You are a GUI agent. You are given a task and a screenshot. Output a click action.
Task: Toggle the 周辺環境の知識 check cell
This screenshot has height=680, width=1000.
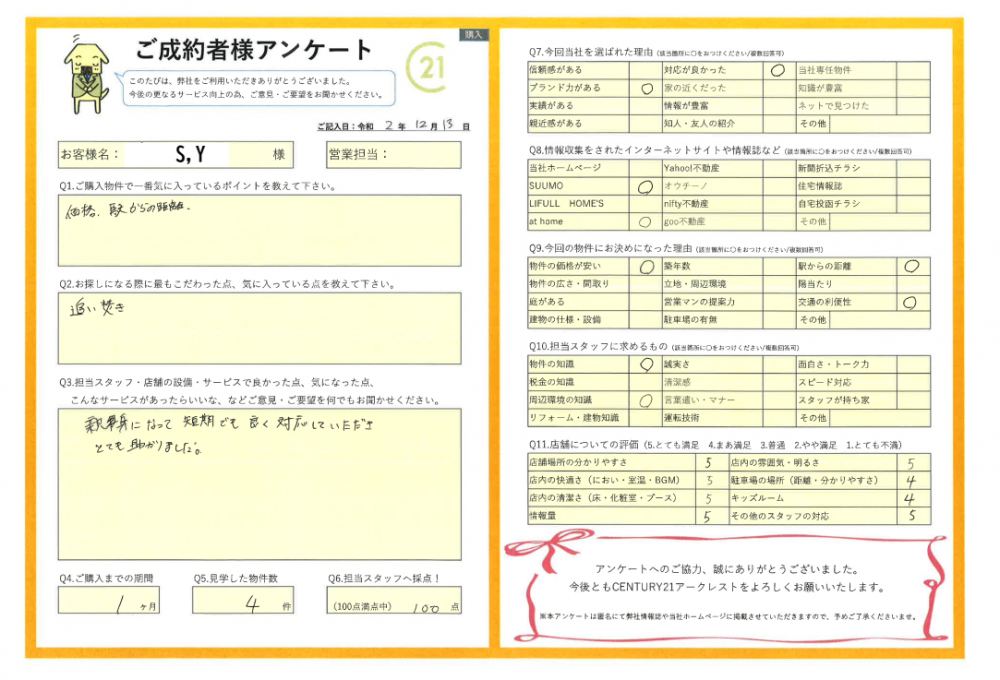tap(644, 400)
